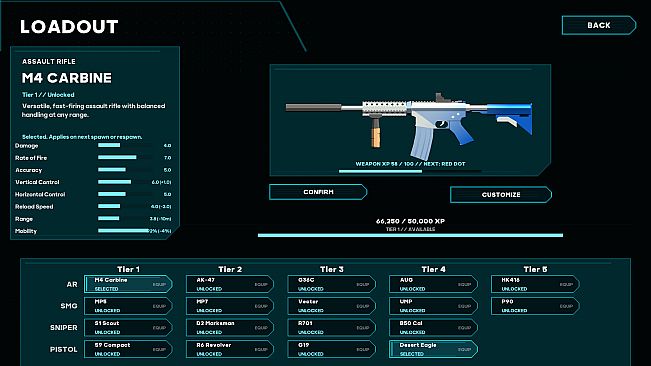Equip the MP7 submachine gun
The height and width of the screenshot is (366, 651).
[230, 306]
